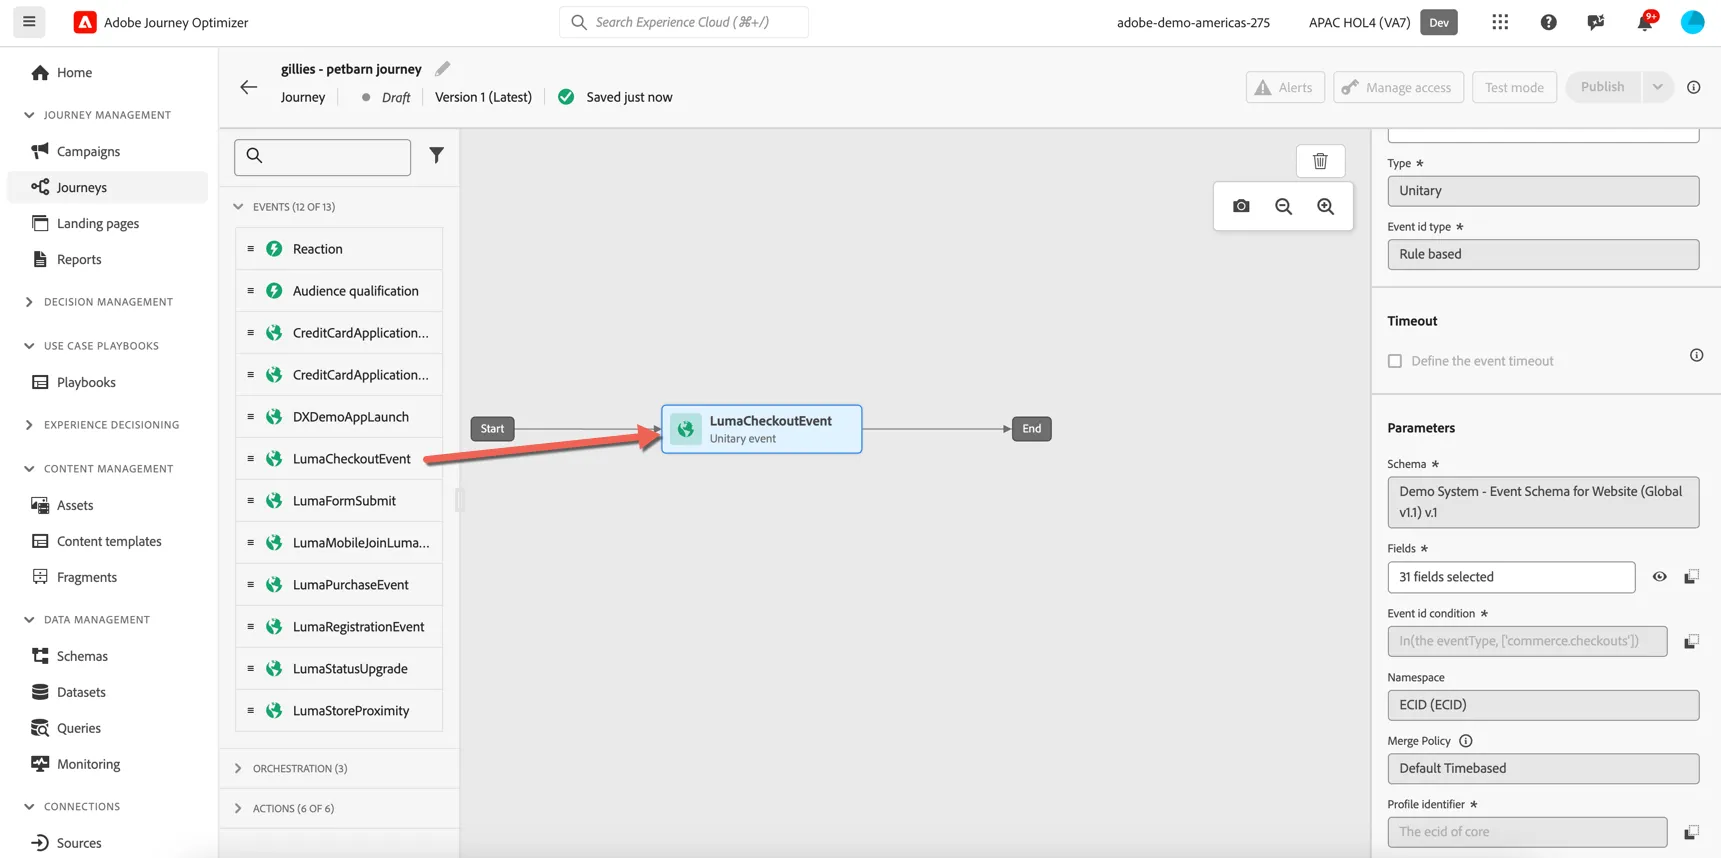Viewport: 1721px width, 858px height.
Task: Show the timeout info icon
Action: pyautogui.click(x=1696, y=355)
